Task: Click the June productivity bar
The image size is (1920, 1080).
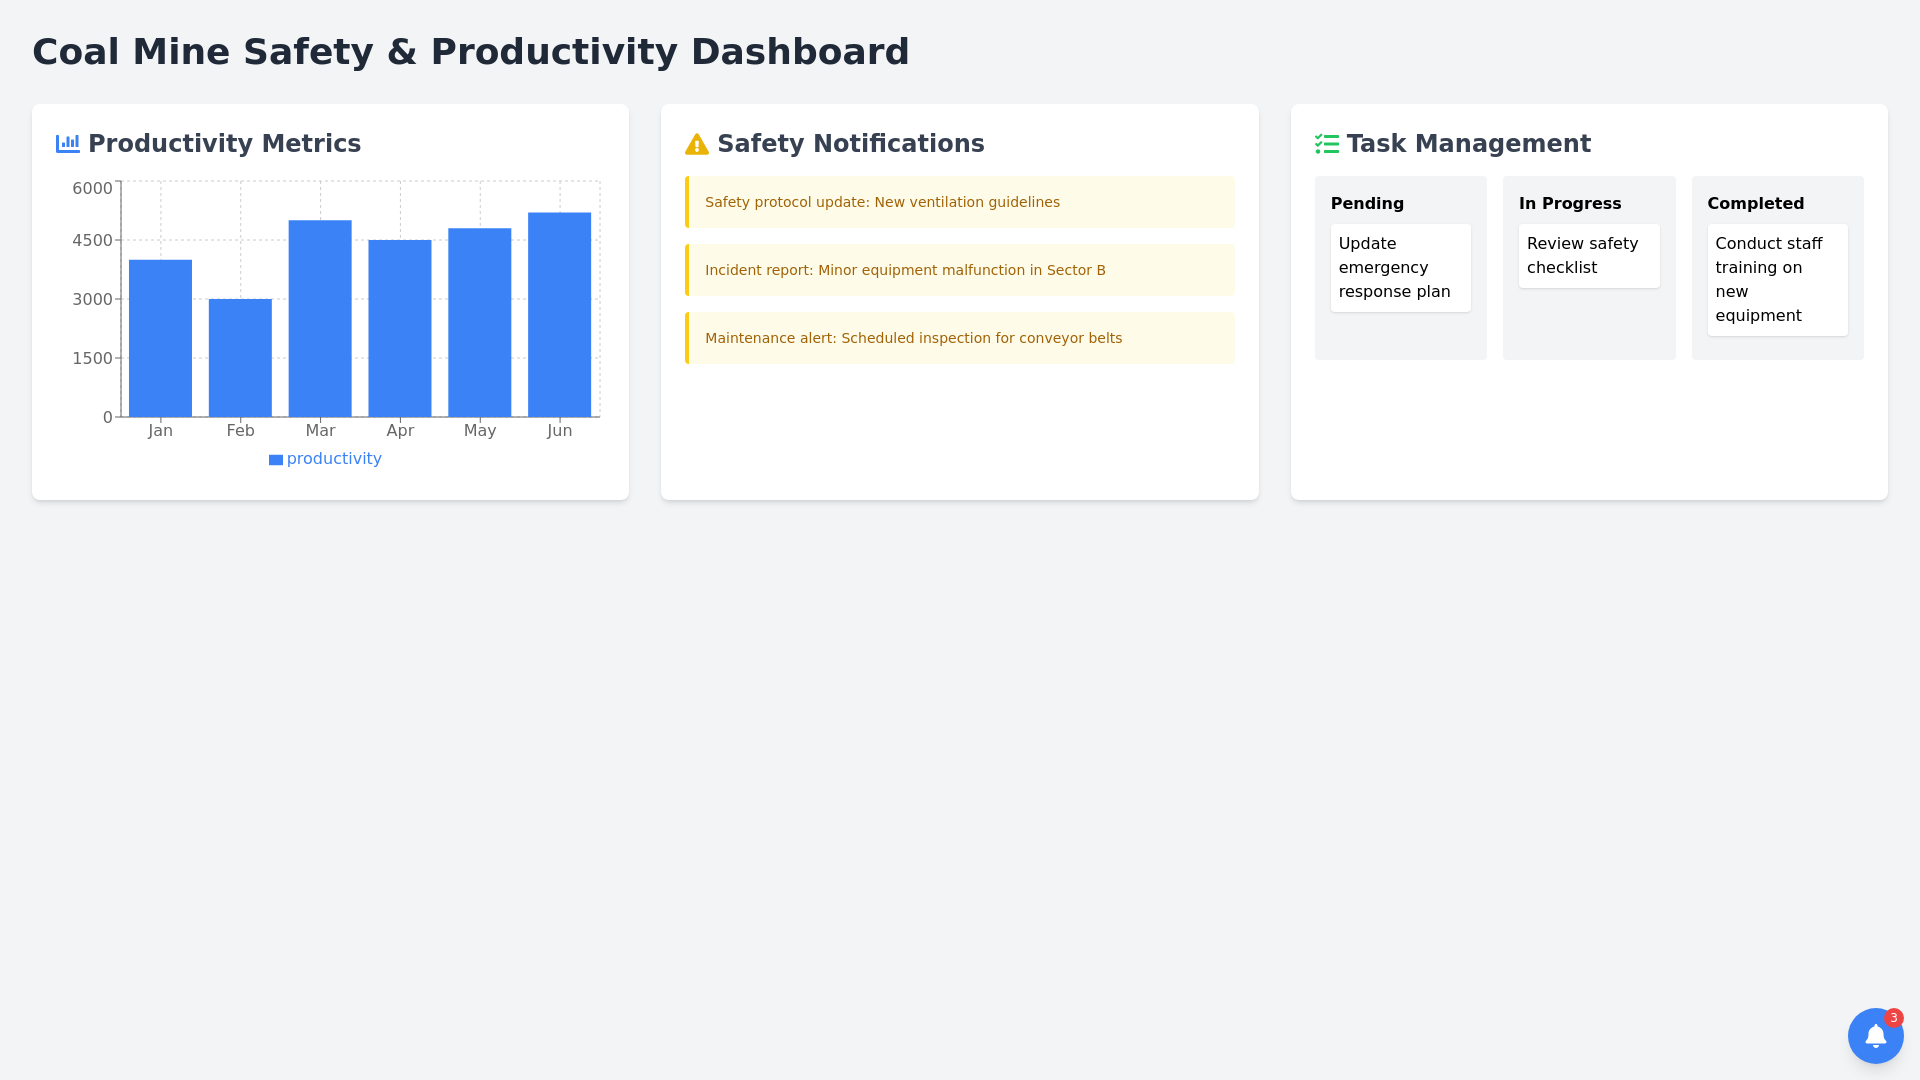Action: 559,315
